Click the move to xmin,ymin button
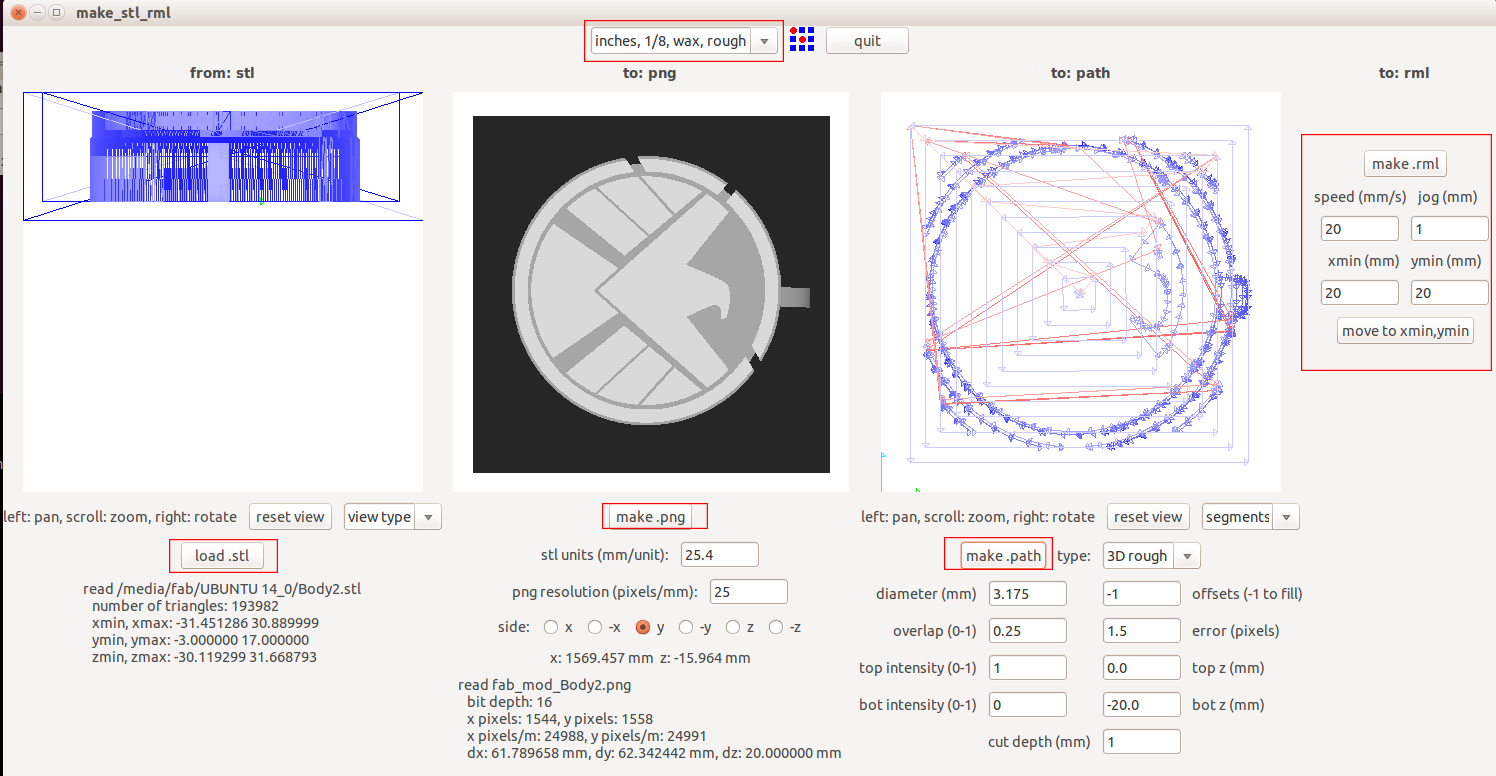The image size is (1496, 776). click(1405, 331)
